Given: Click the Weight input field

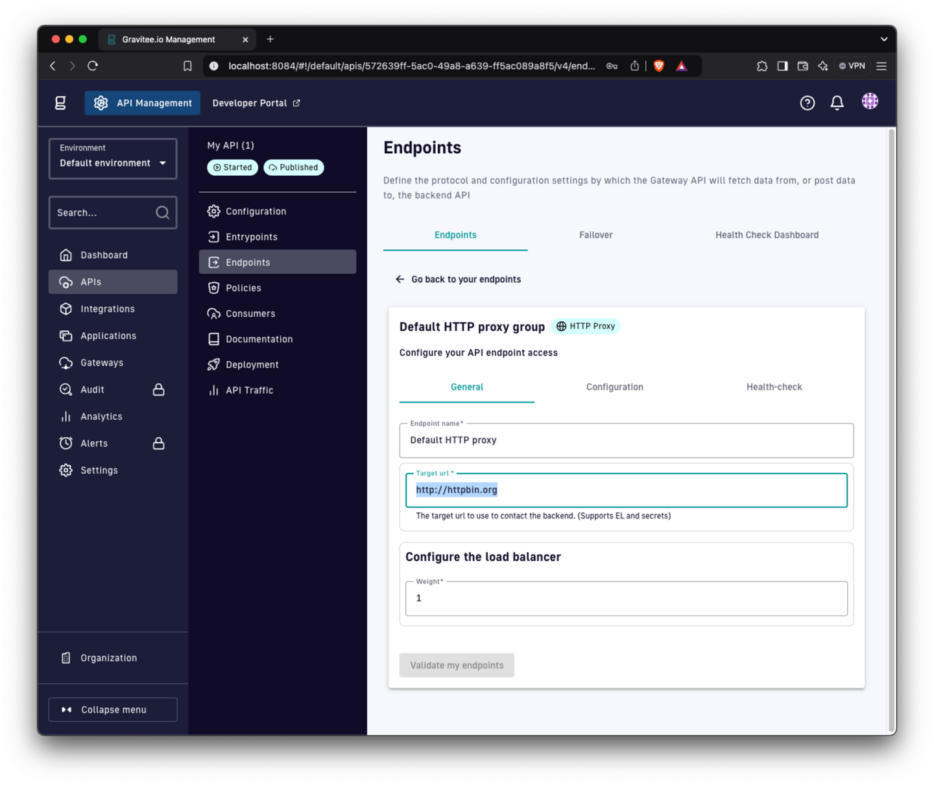Looking at the screenshot, I should coord(626,598).
